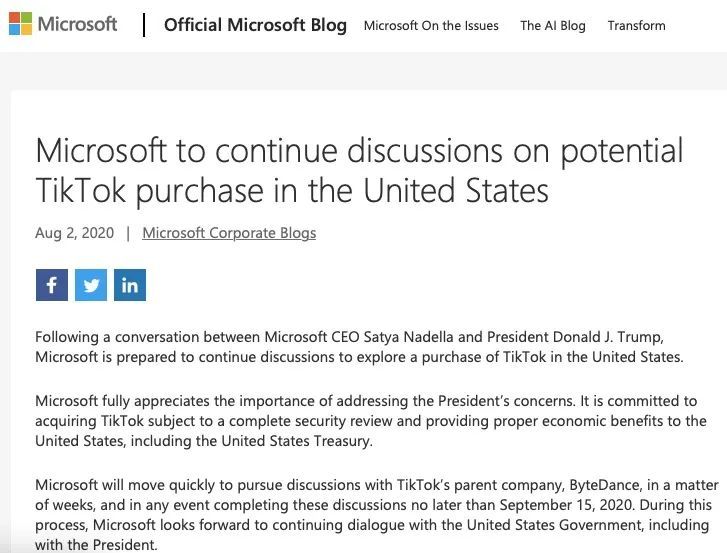Click 'United States Treasury' in the second paragraph

click(296, 441)
